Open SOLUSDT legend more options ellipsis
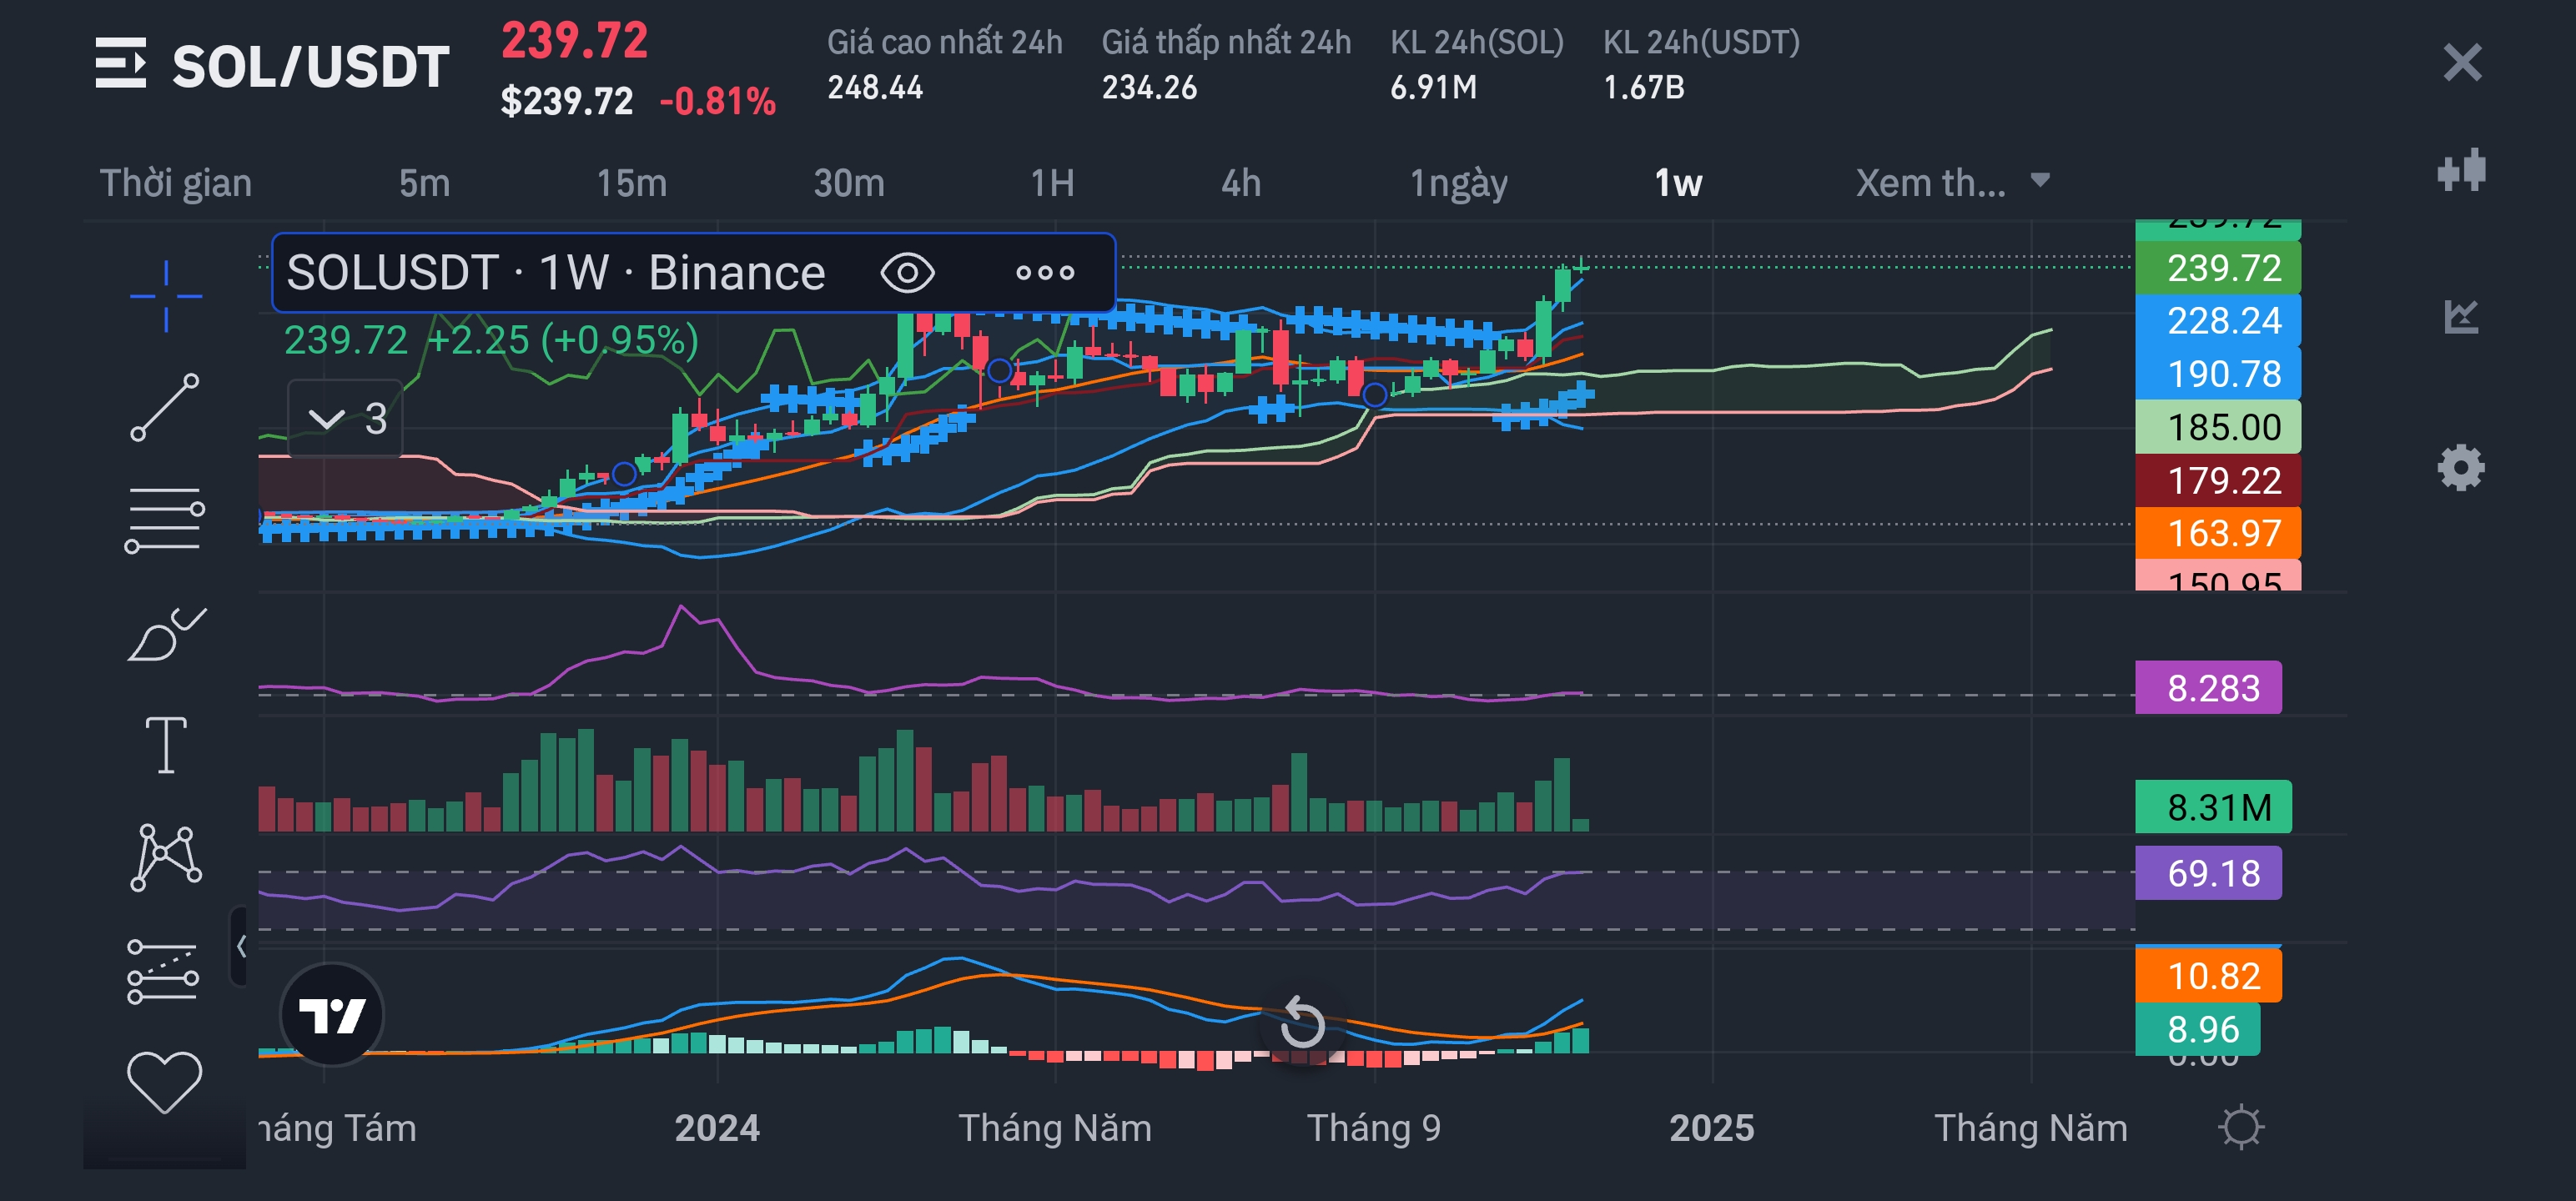 pos(1044,273)
